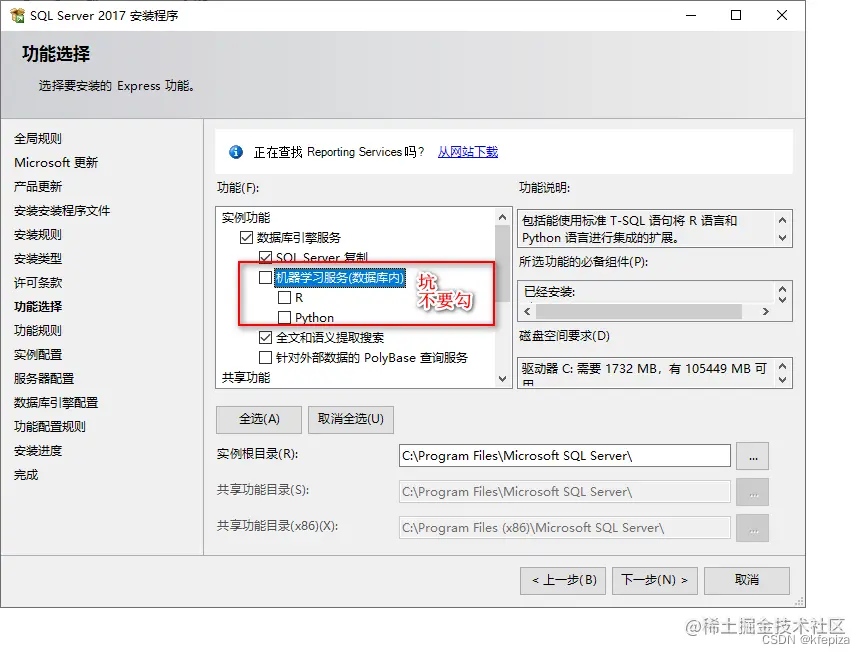Open the 从网站下载 link
Image resolution: width=865 pixels, height=656 pixels.
pos(468,152)
